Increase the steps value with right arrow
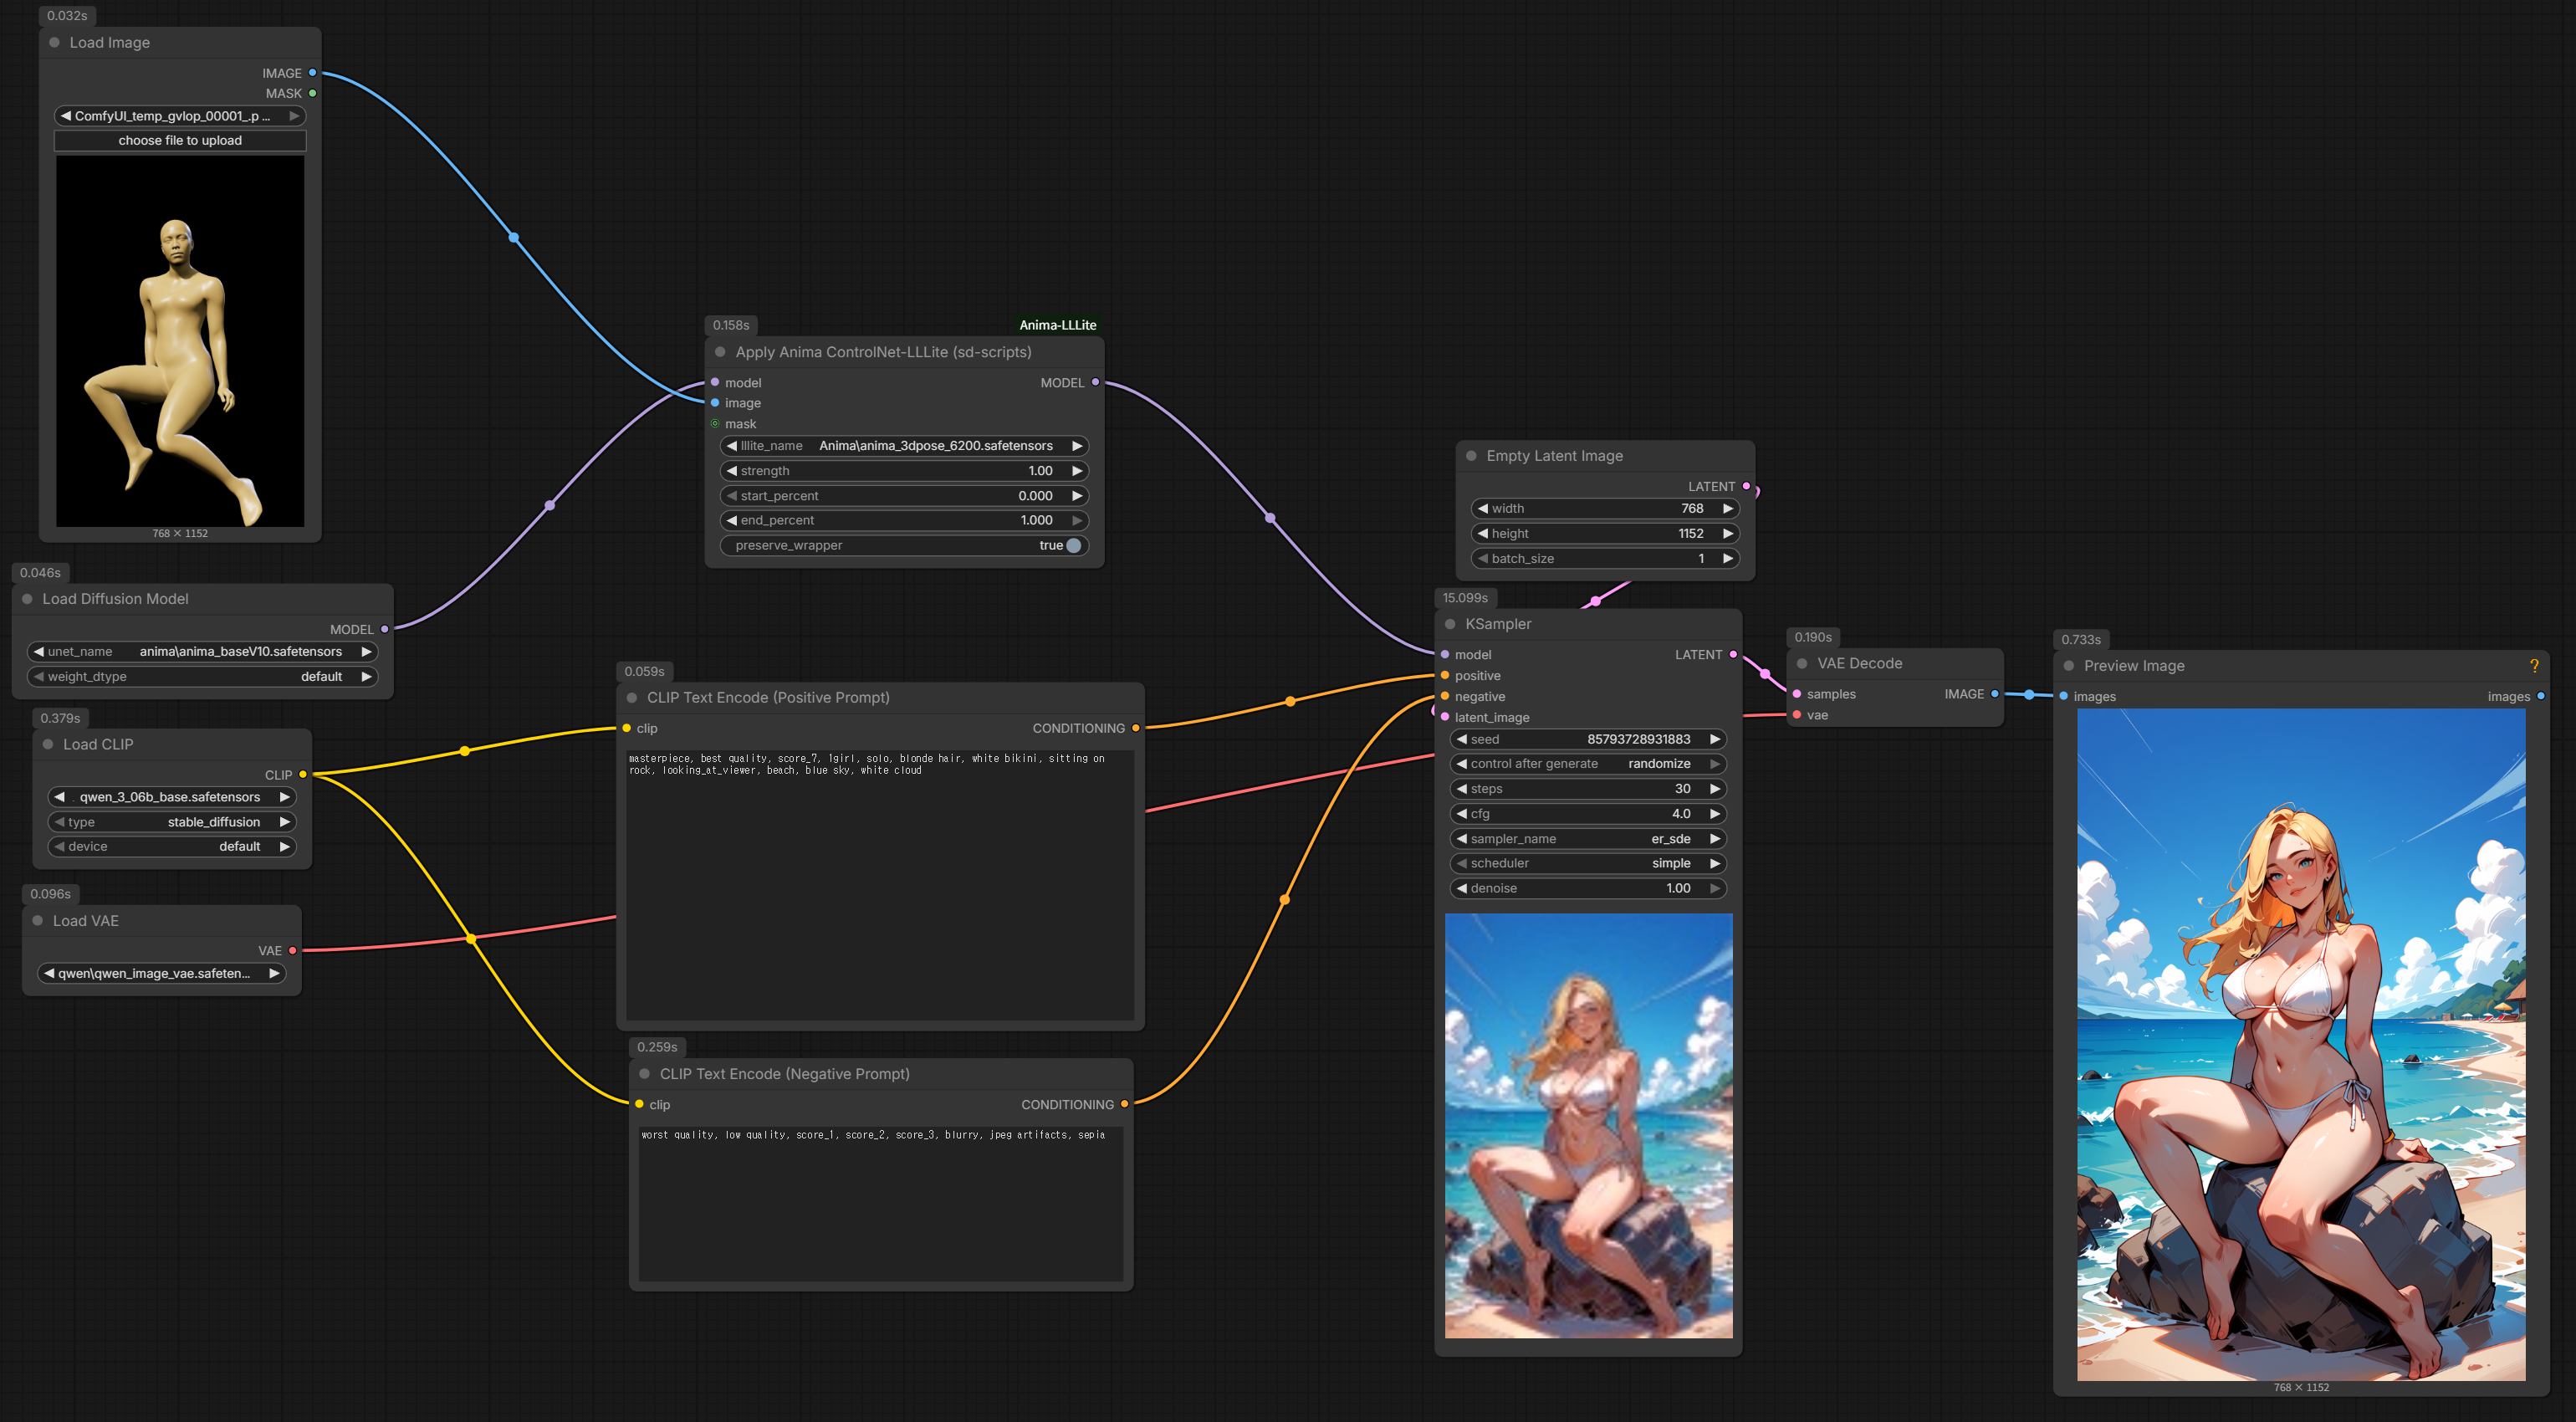 pos(1715,789)
